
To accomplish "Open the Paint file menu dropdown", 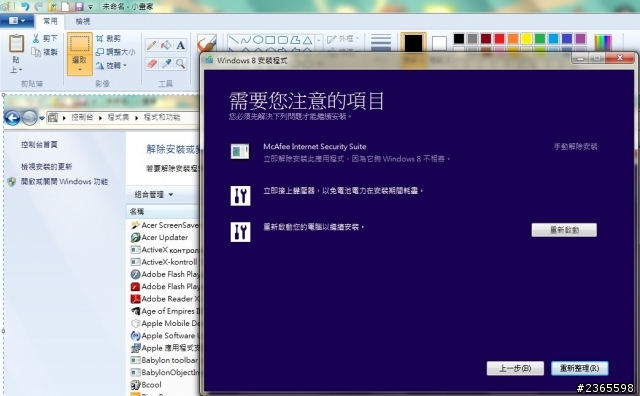I will (17, 20).
